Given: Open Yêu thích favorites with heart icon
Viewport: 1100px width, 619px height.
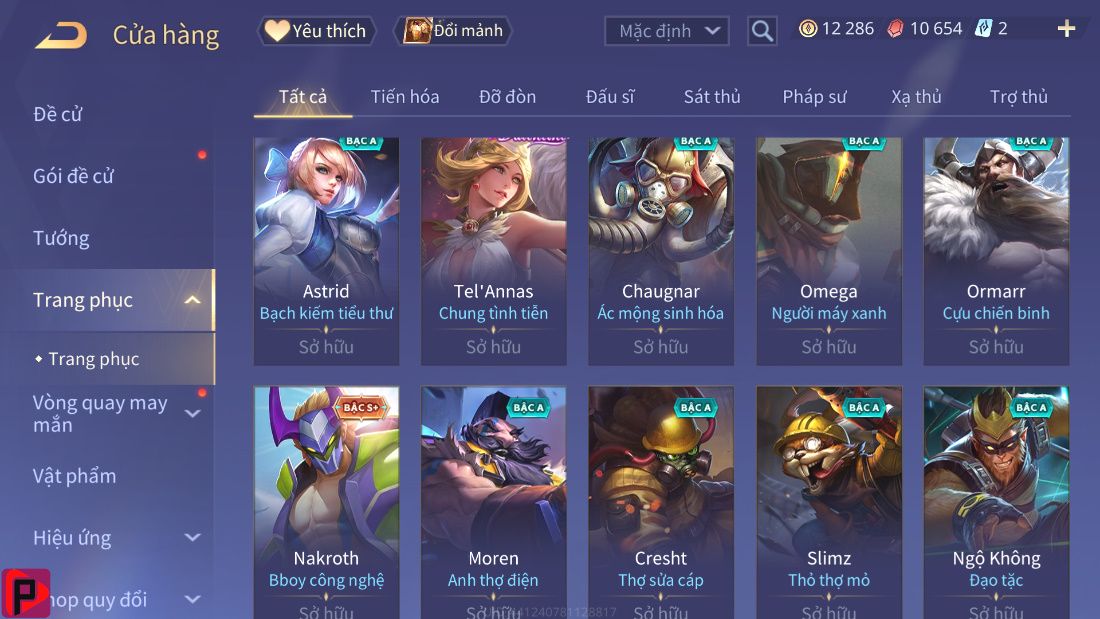Looking at the screenshot, I should pos(316,31).
